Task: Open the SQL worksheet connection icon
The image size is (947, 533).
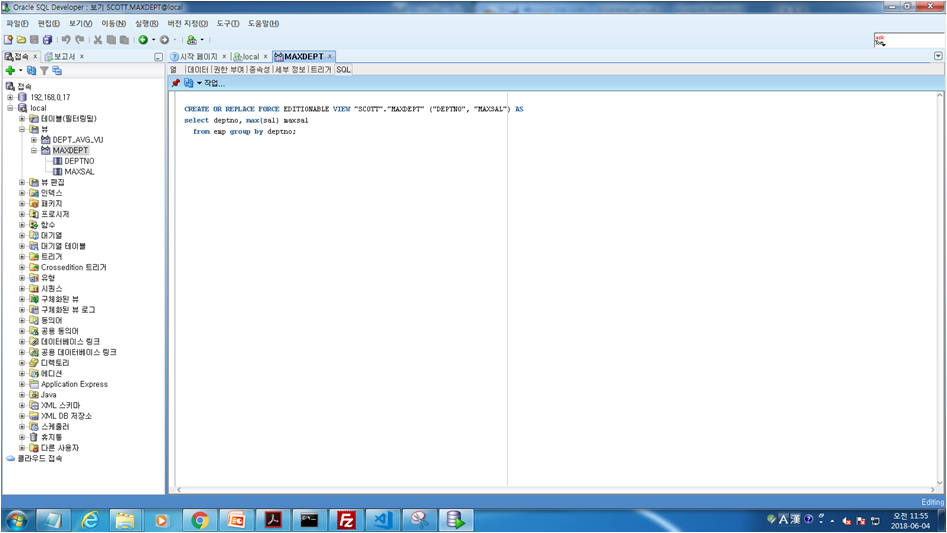Action: pyautogui.click(x=191, y=40)
